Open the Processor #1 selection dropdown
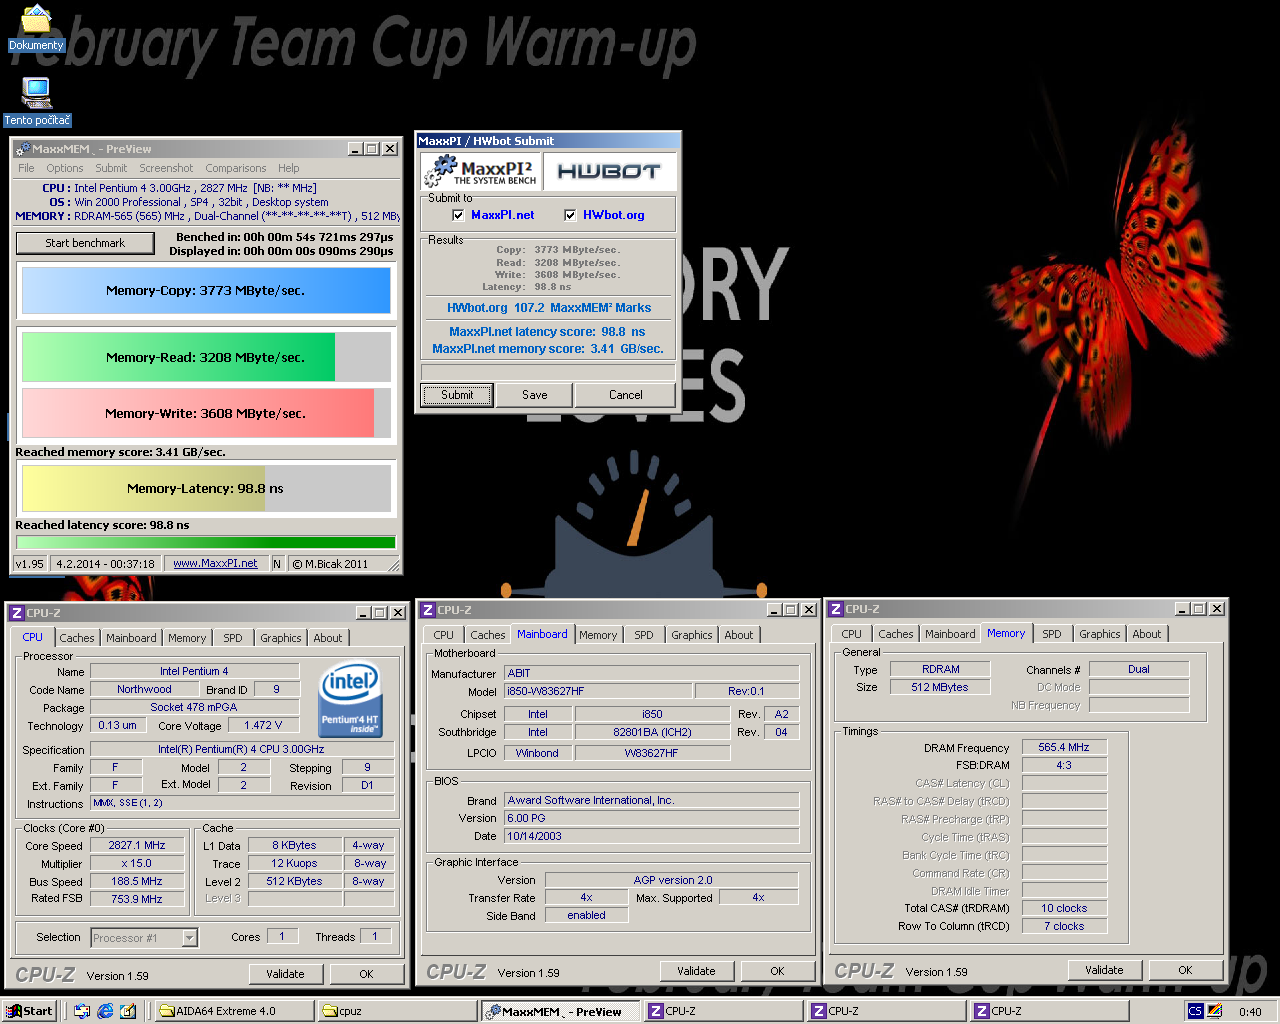The height and width of the screenshot is (1024, 1280). click(x=189, y=938)
